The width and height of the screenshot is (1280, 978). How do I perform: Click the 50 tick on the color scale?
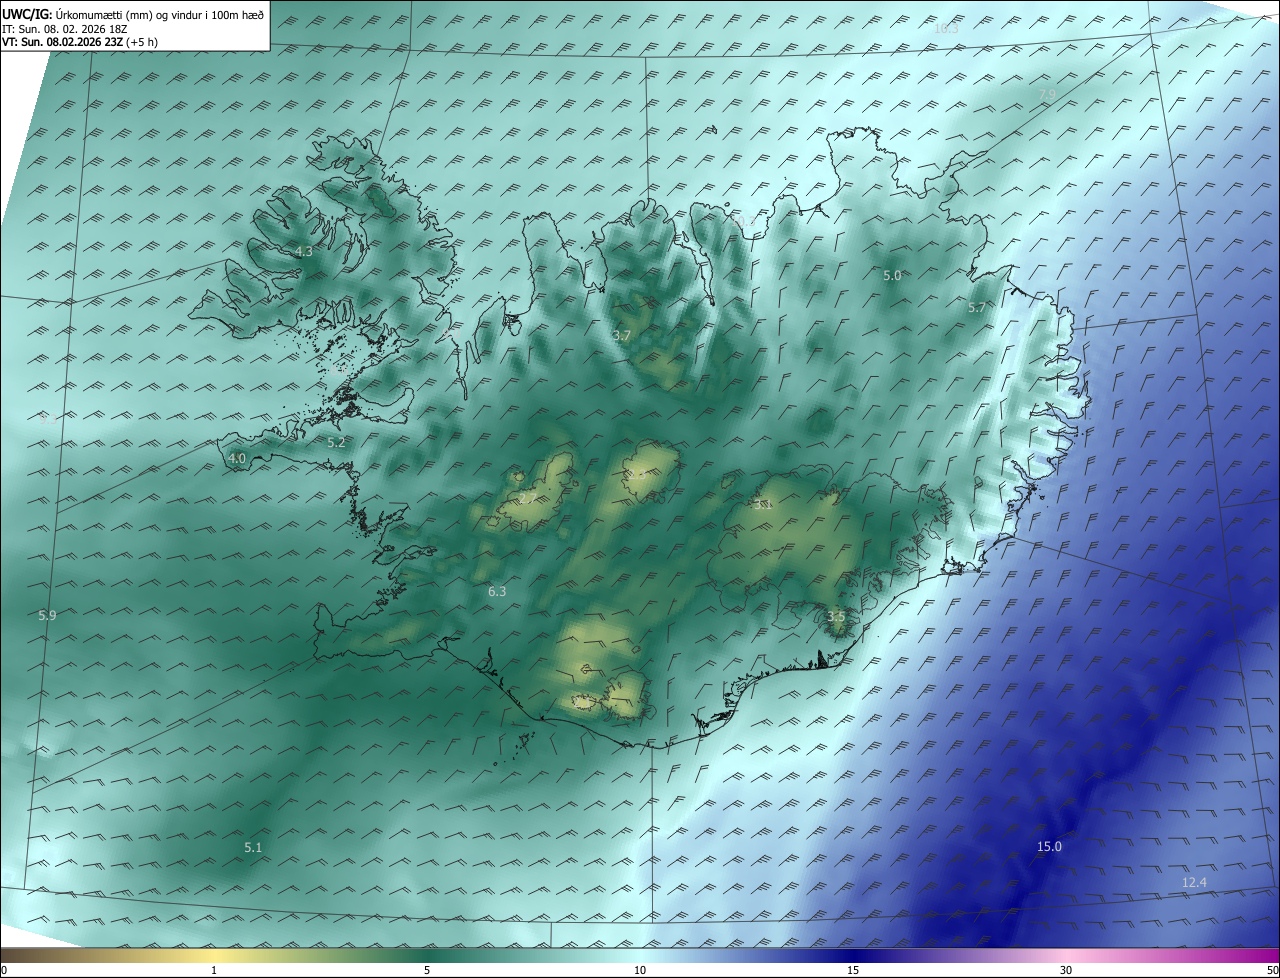coord(1272,971)
